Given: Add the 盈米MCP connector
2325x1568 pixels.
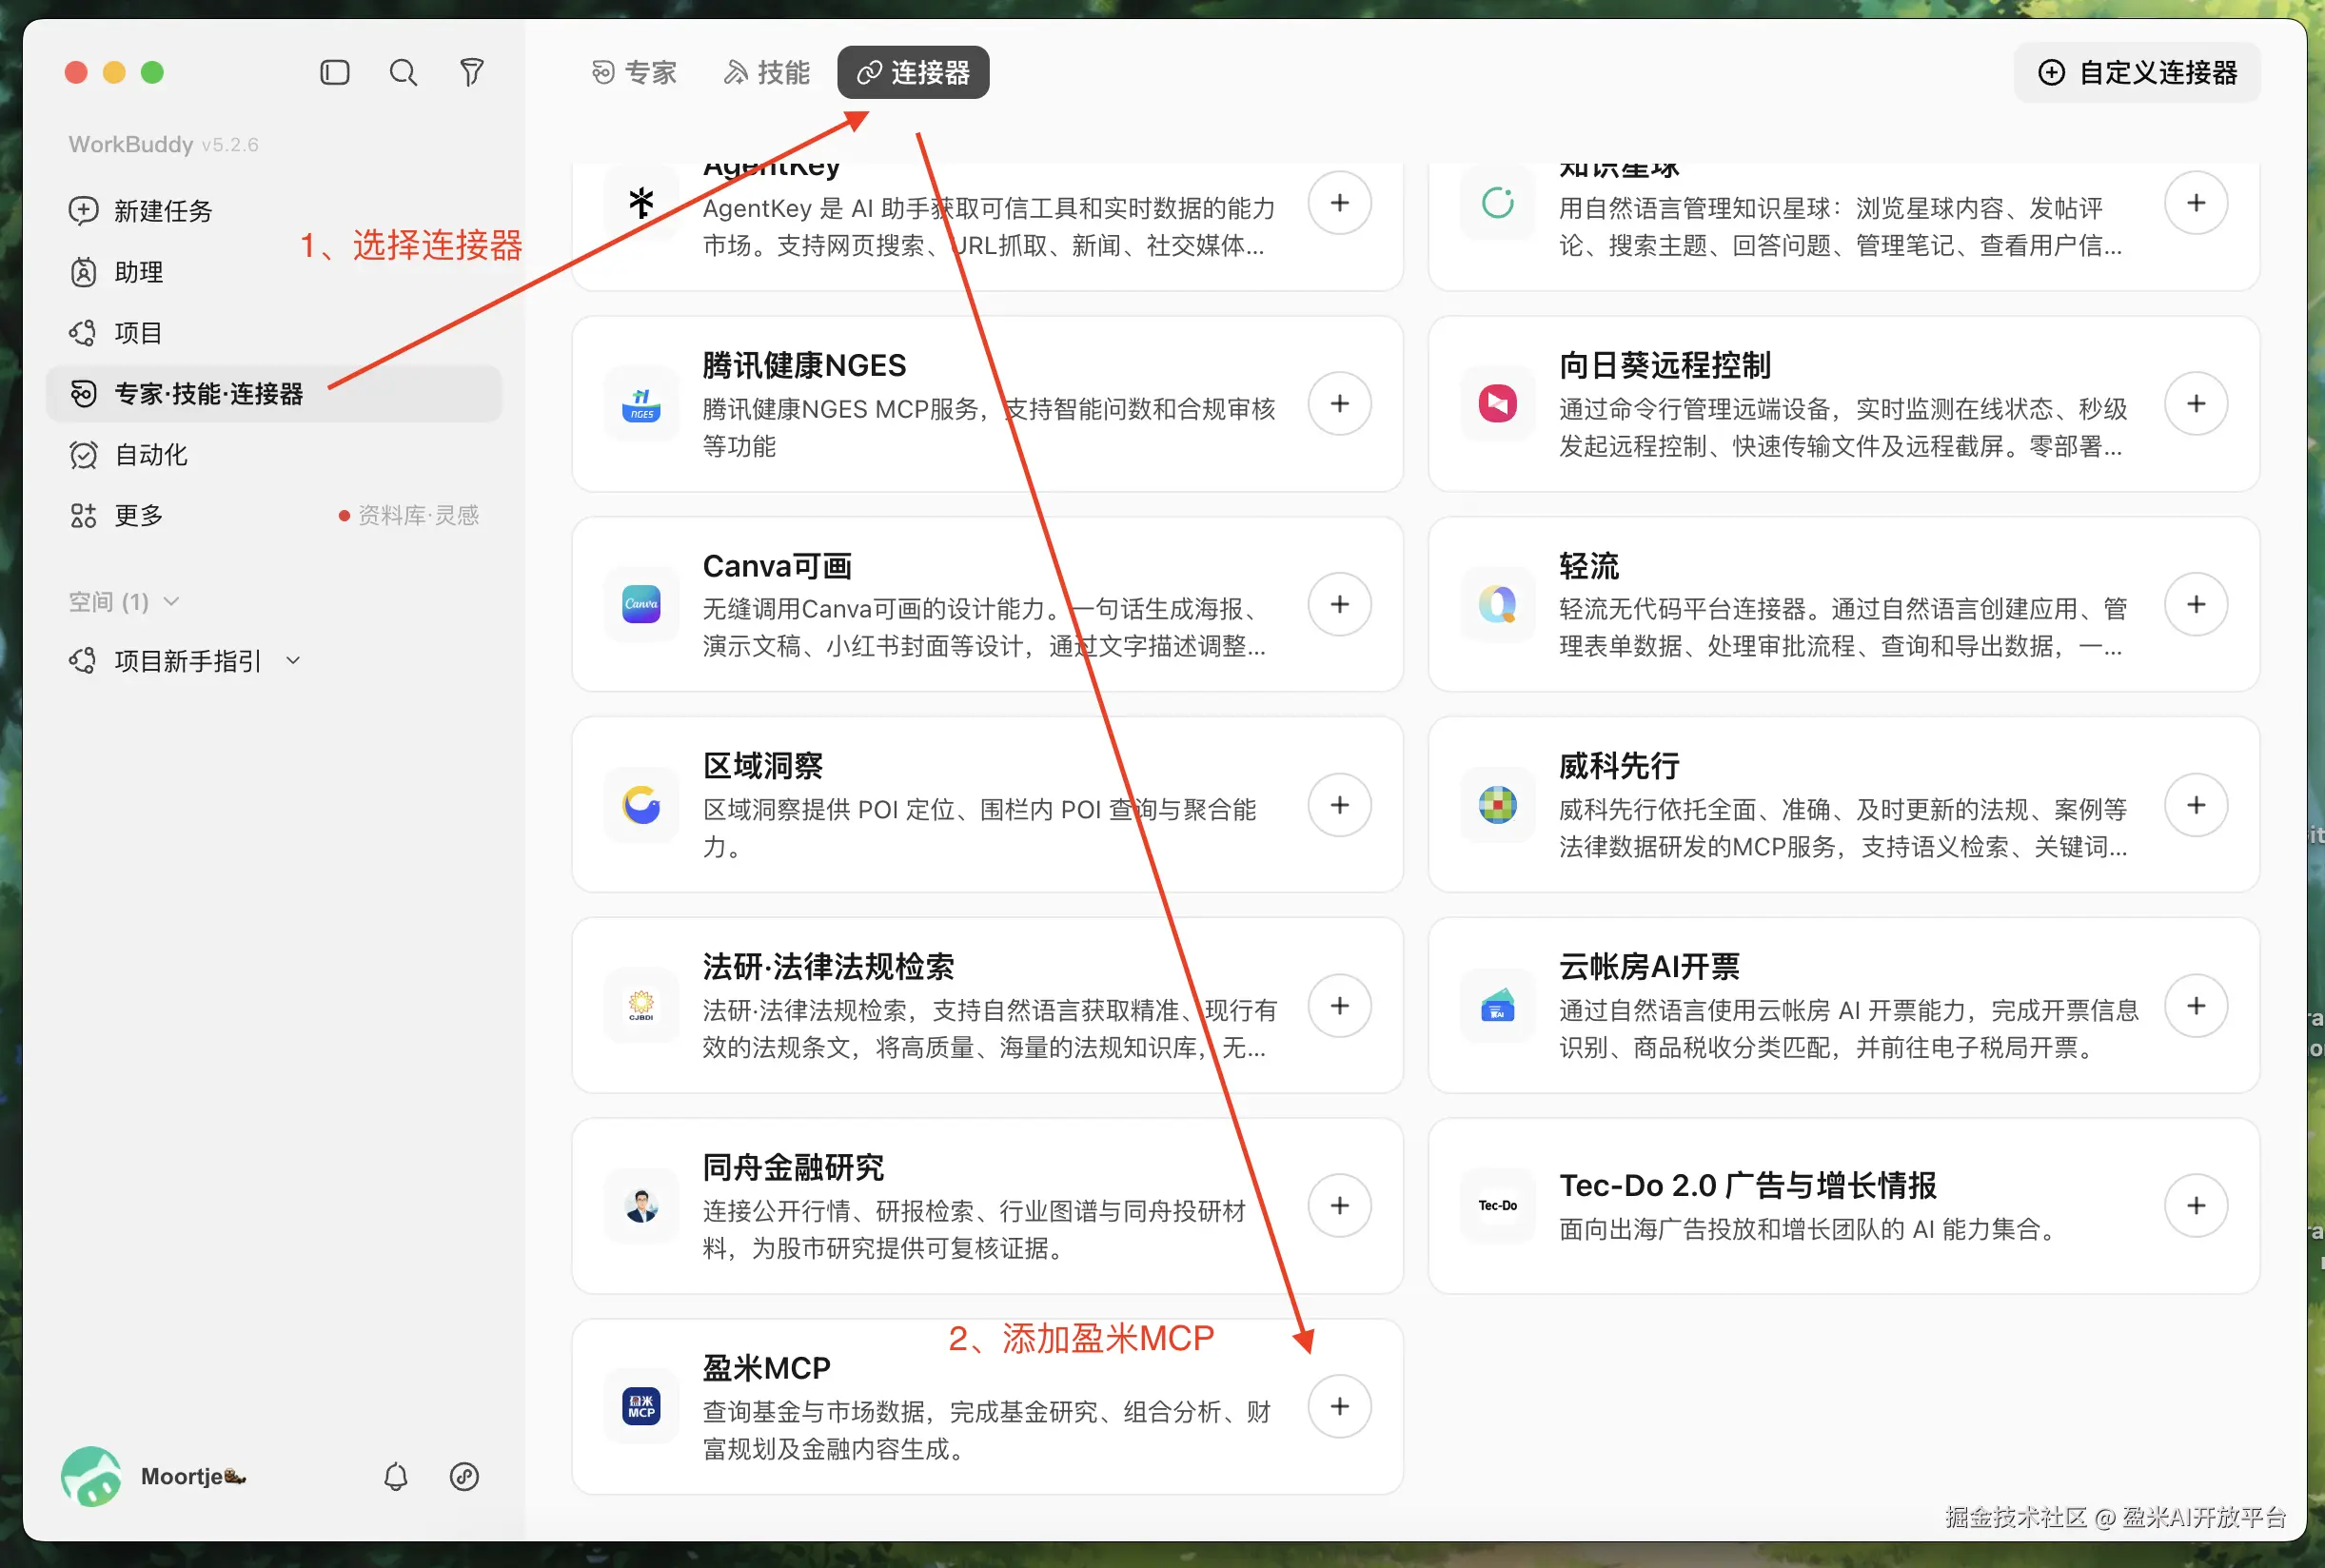Looking at the screenshot, I should [1339, 1406].
